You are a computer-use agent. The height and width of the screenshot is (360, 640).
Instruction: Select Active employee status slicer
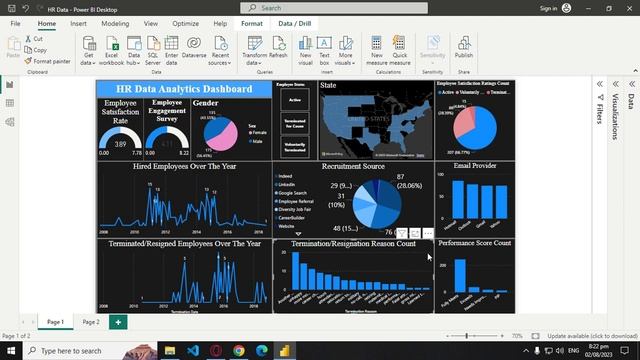pos(295,100)
